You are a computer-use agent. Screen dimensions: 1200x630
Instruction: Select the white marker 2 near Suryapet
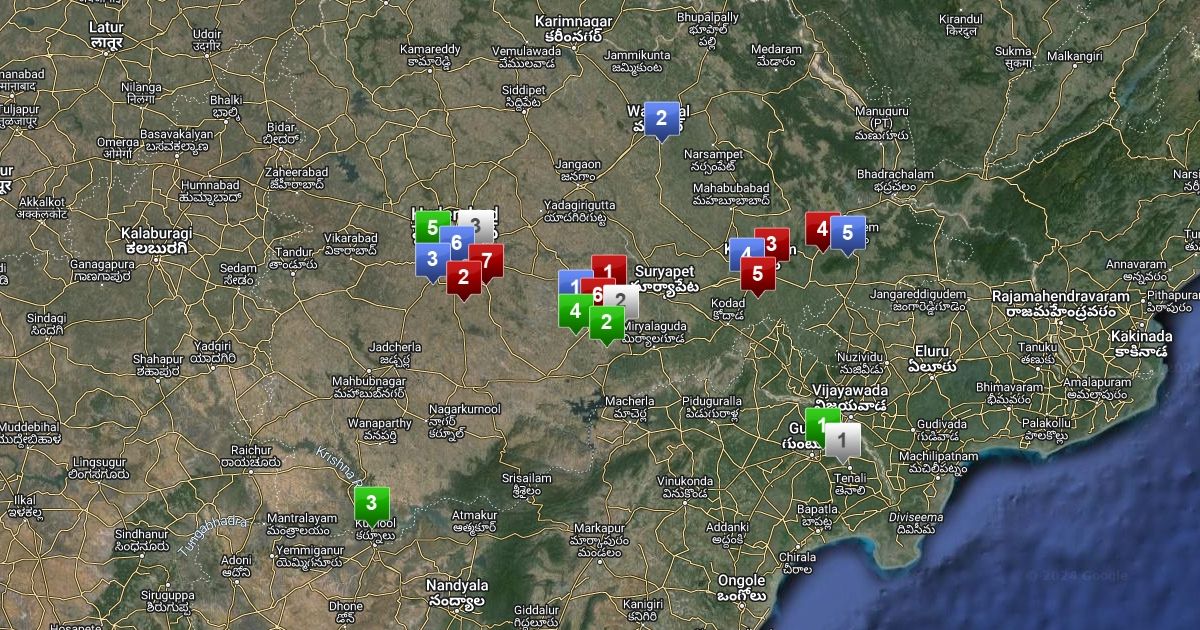[622, 299]
